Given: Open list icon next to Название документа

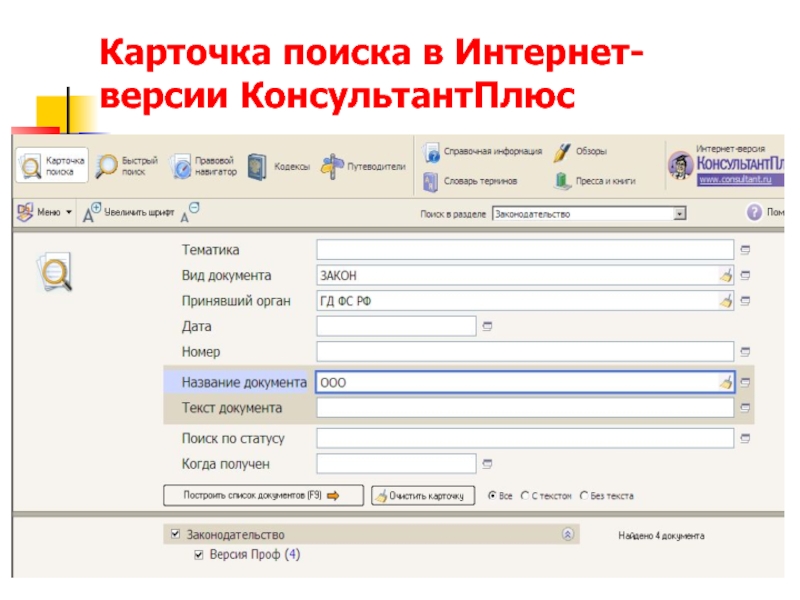Looking at the screenshot, I should click(x=745, y=382).
